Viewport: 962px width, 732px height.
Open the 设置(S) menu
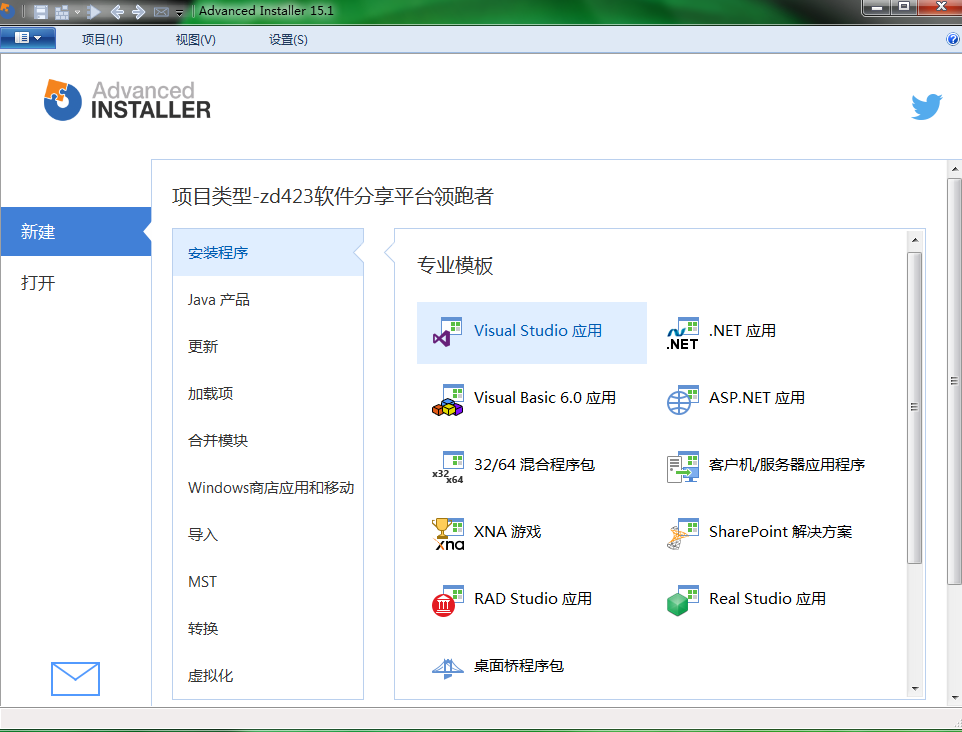288,40
